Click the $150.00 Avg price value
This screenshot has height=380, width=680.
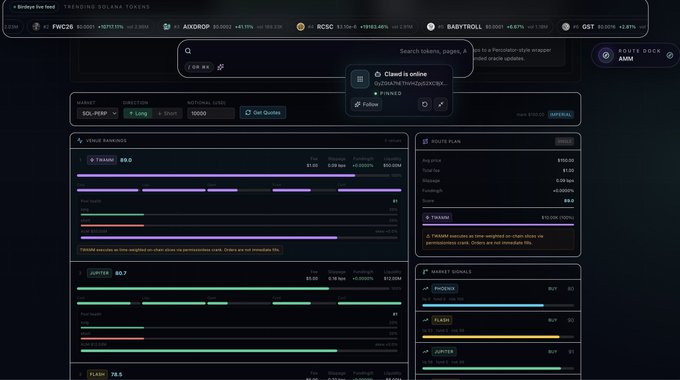point(566,161)
